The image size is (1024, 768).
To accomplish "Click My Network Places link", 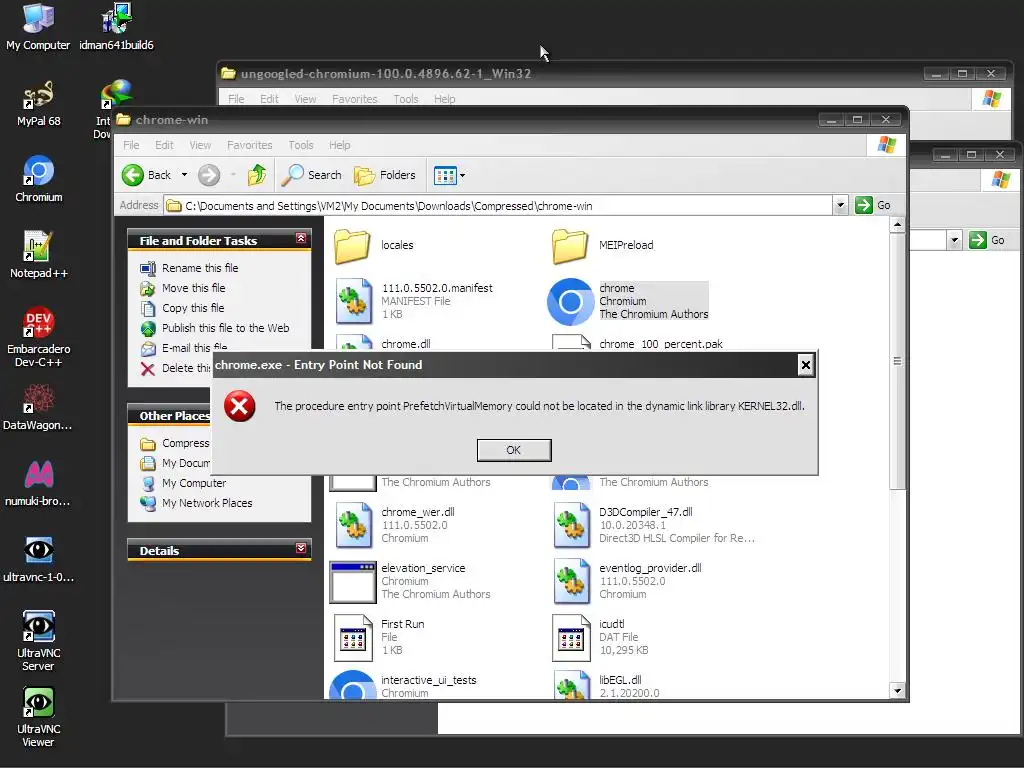I will tap(207, 503).
